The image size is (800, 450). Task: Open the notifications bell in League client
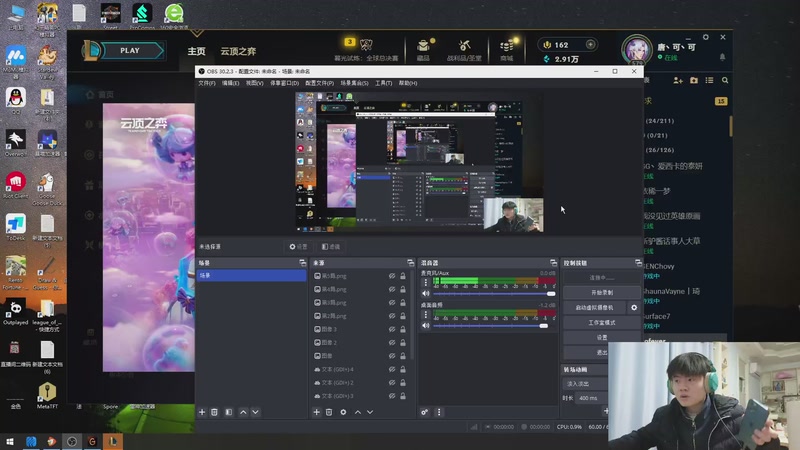tap(722, 57)
